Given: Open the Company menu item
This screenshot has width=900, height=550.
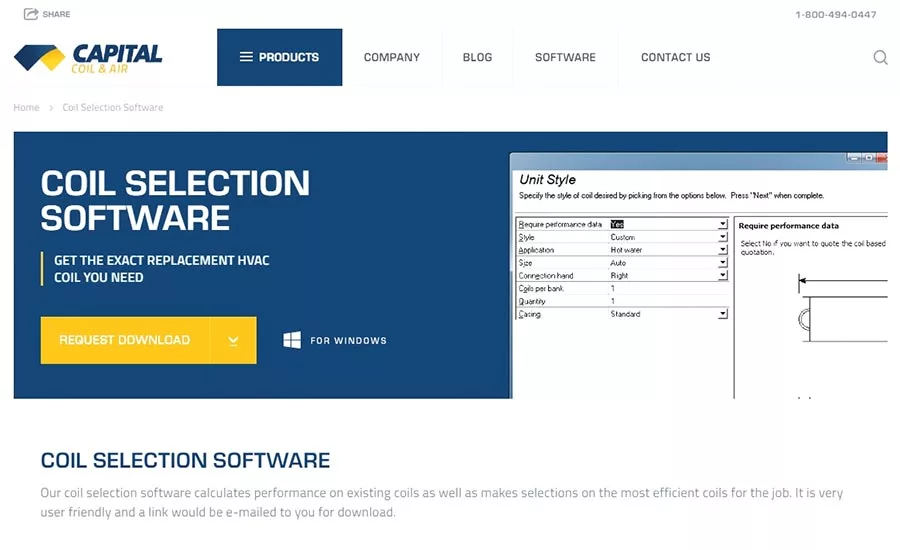Looking at the screenshot, I should click(391, 57).
